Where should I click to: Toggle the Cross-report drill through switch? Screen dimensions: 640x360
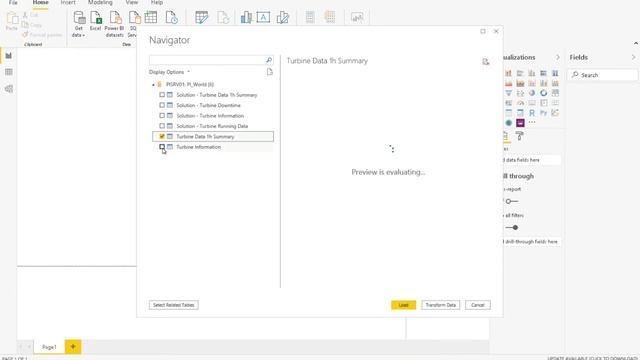point(511,201)
